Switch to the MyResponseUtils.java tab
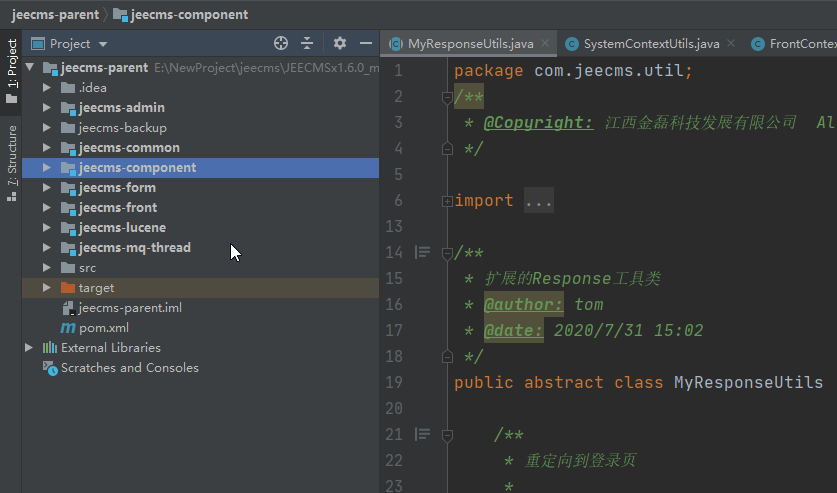This screenshot has width=837, height=493. coord(470,44)
